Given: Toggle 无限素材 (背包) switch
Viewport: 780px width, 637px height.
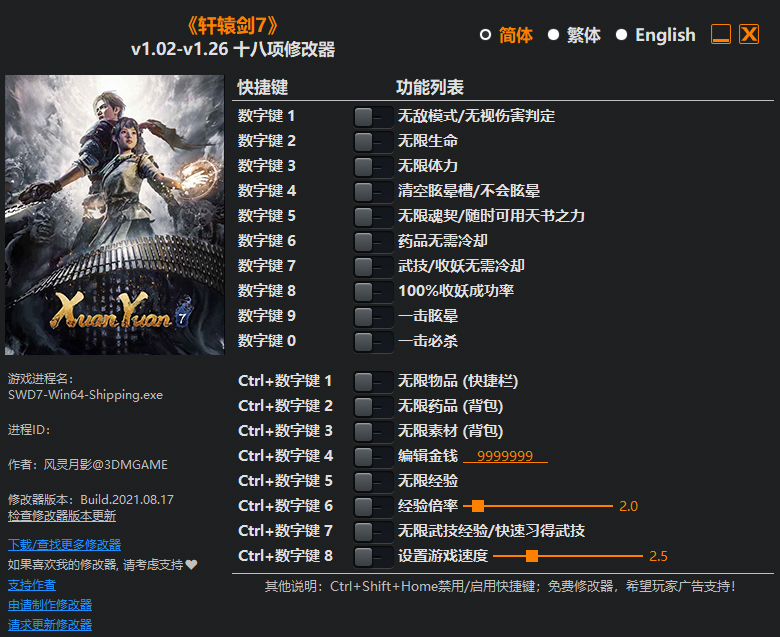Looking at the screenshot, I should click(373, 432).
